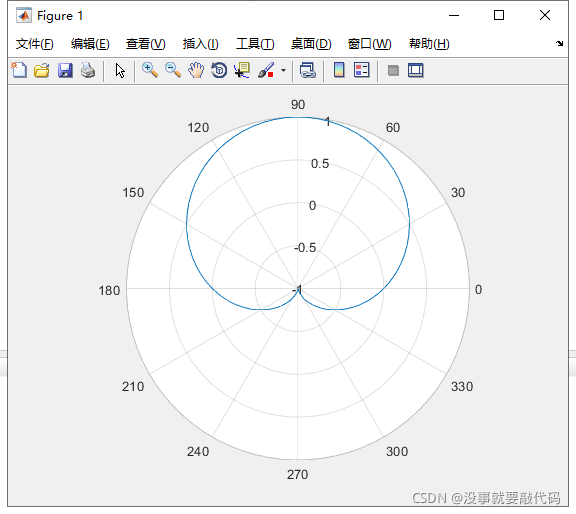576x514 pixels.
Task: Open the 插入(I) menu
Action: [x=201, y=44]
